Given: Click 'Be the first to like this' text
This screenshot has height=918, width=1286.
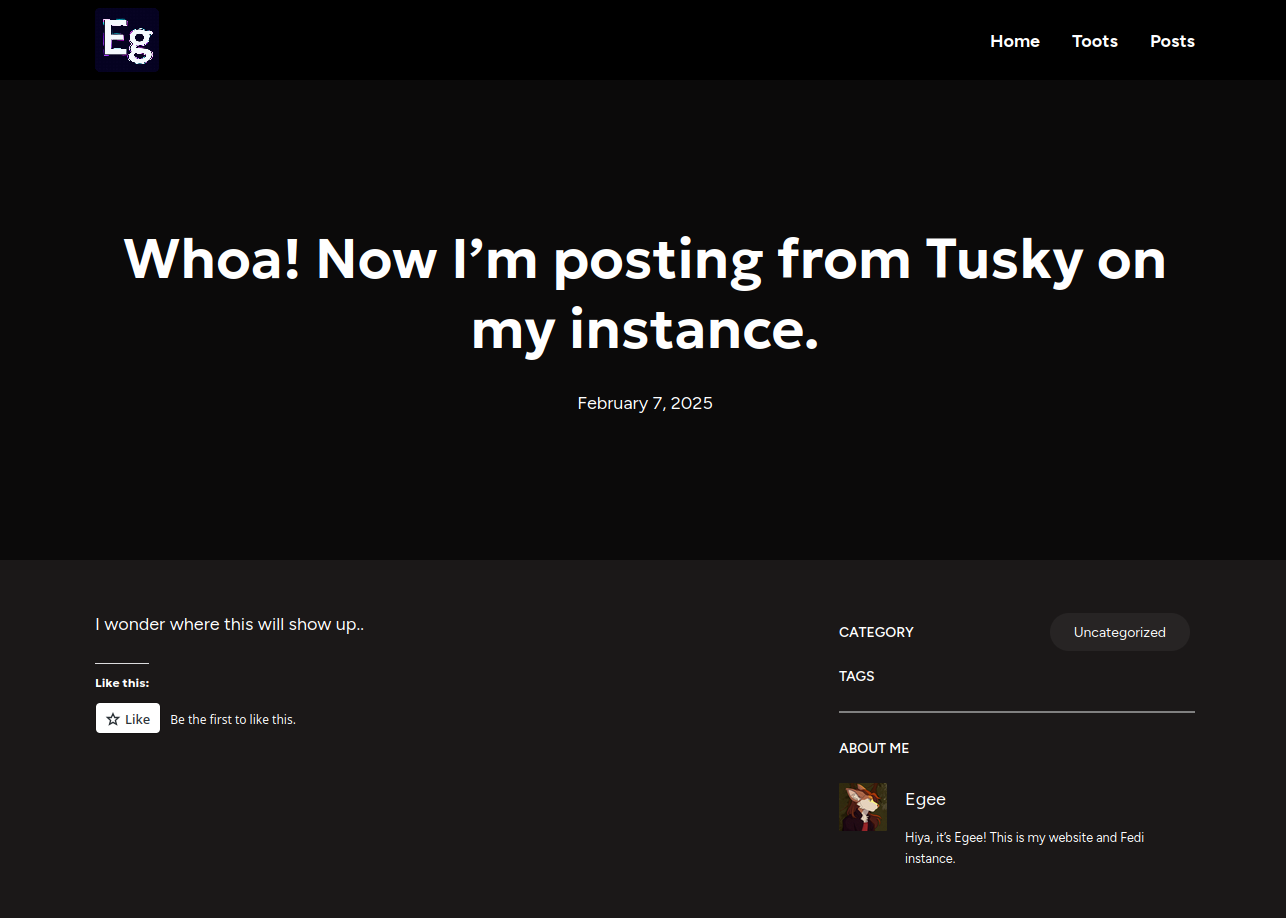Looking at the screenshot, I should (x=233, y=719).
